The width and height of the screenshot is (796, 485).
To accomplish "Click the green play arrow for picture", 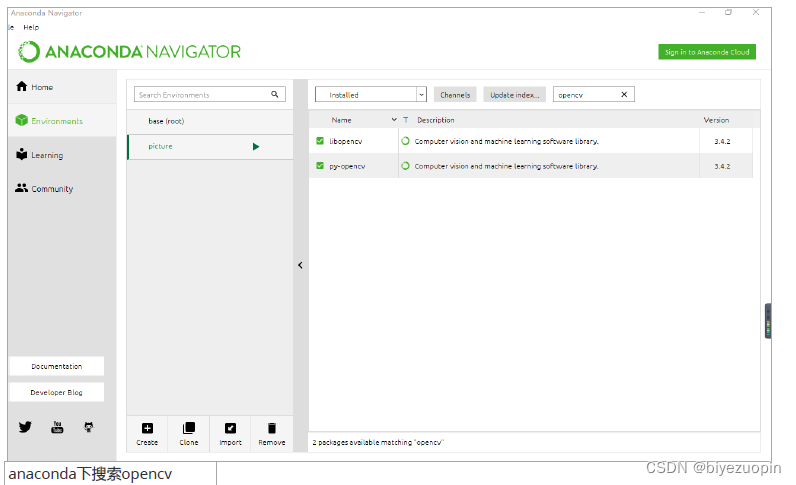I will (256, 147).
